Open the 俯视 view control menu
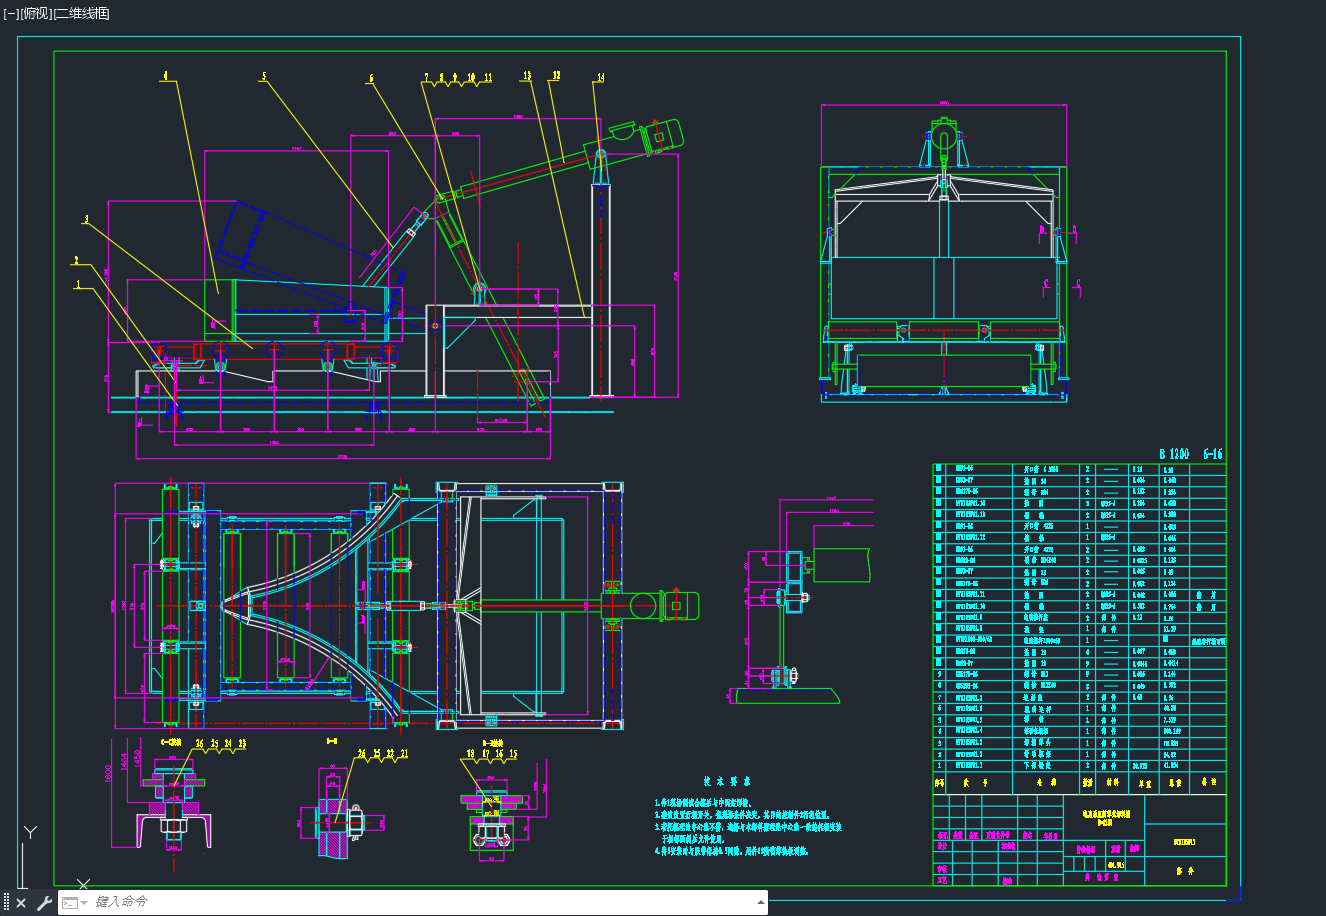 pos(36,13)
